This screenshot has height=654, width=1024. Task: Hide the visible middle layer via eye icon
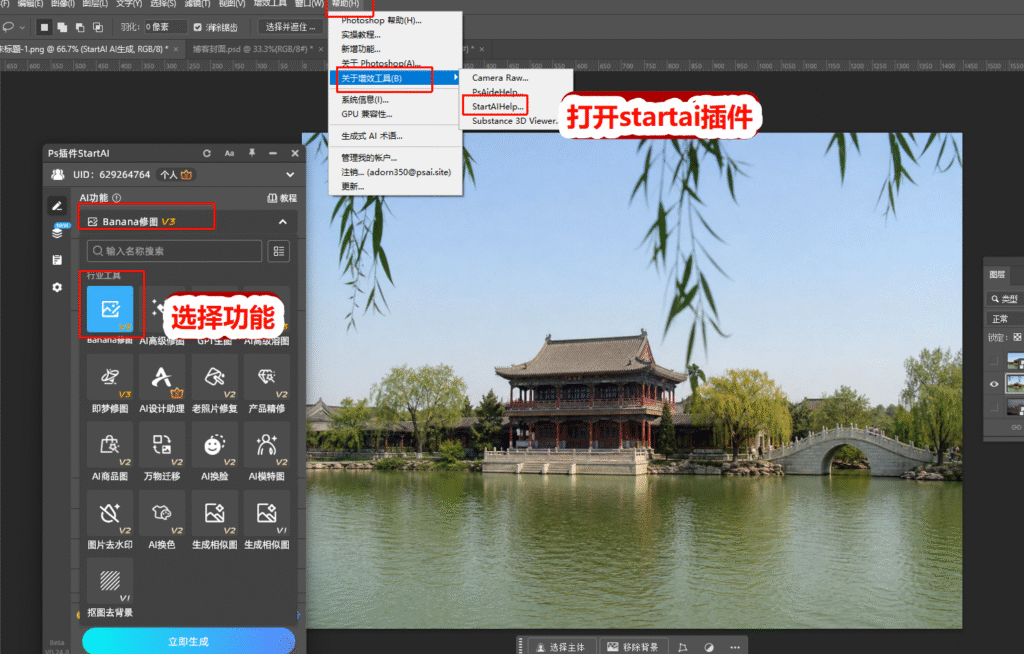pyautogui.click(x=994, y=384)
